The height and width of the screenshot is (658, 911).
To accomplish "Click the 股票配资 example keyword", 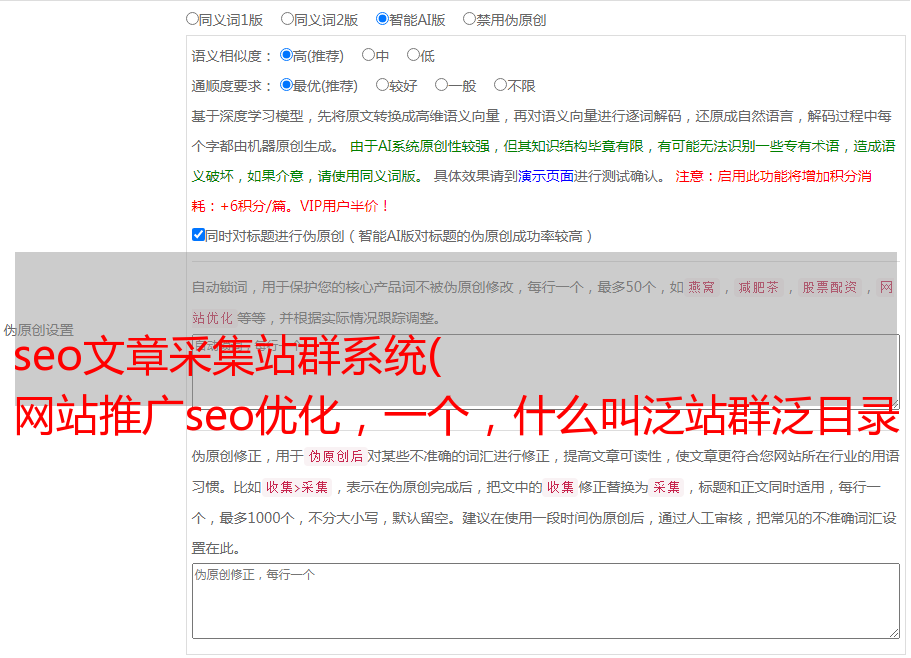I will click(830, 287).
